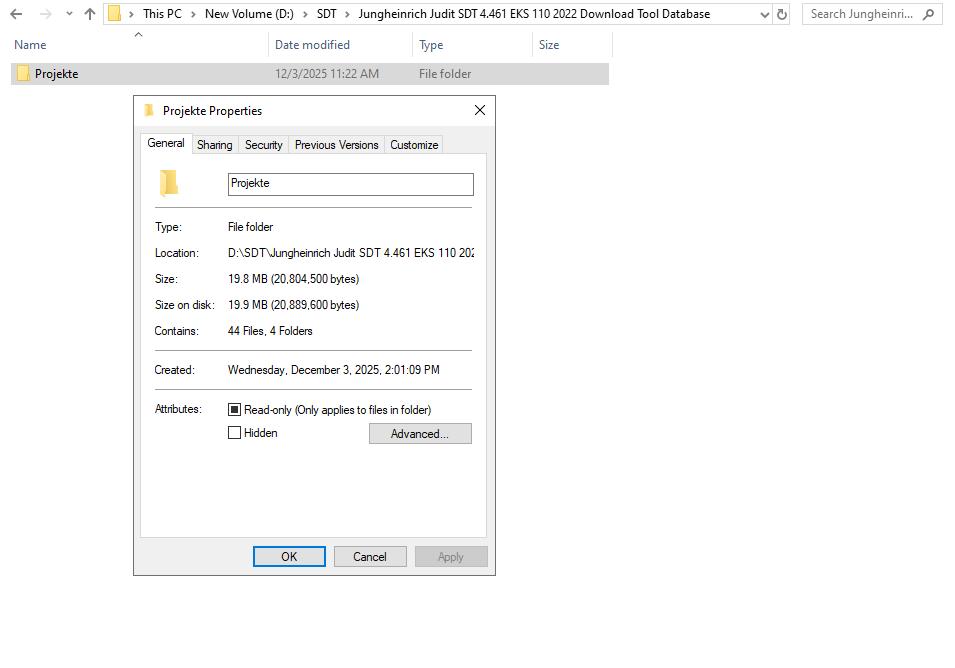The image size is (955, 668).
Task: Open the Customize tab
Action: [x=414, y=145]
